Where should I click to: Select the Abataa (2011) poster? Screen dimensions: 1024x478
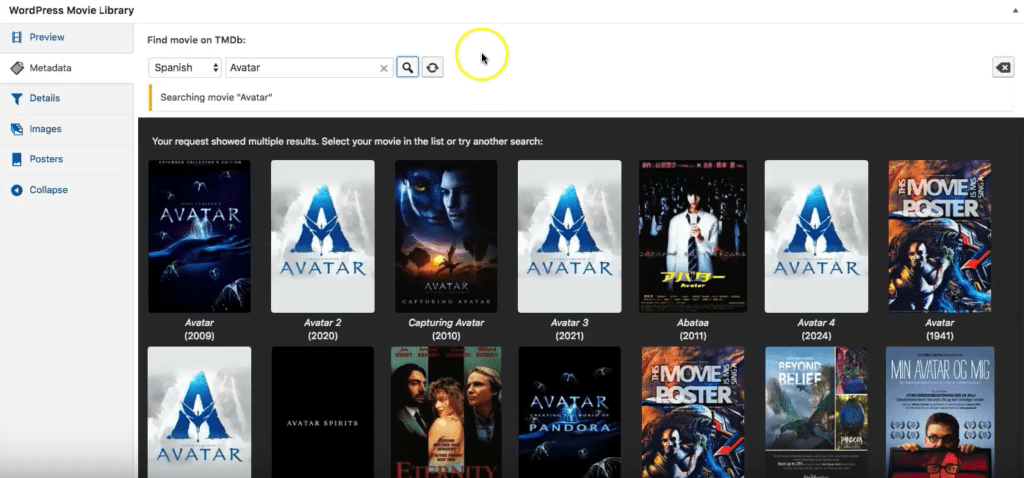click(693, 236)
